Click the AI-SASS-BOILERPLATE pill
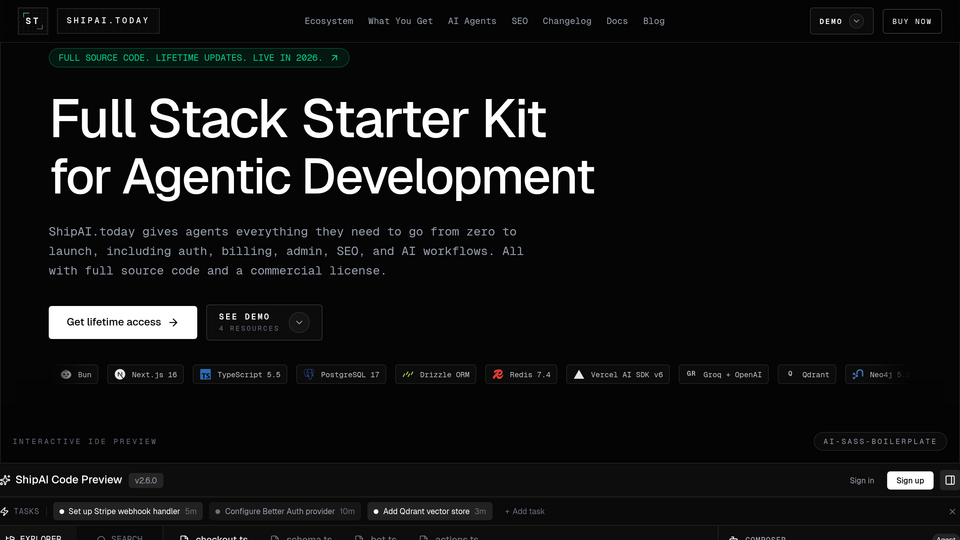The image size is (960, 540). [880, 441]
